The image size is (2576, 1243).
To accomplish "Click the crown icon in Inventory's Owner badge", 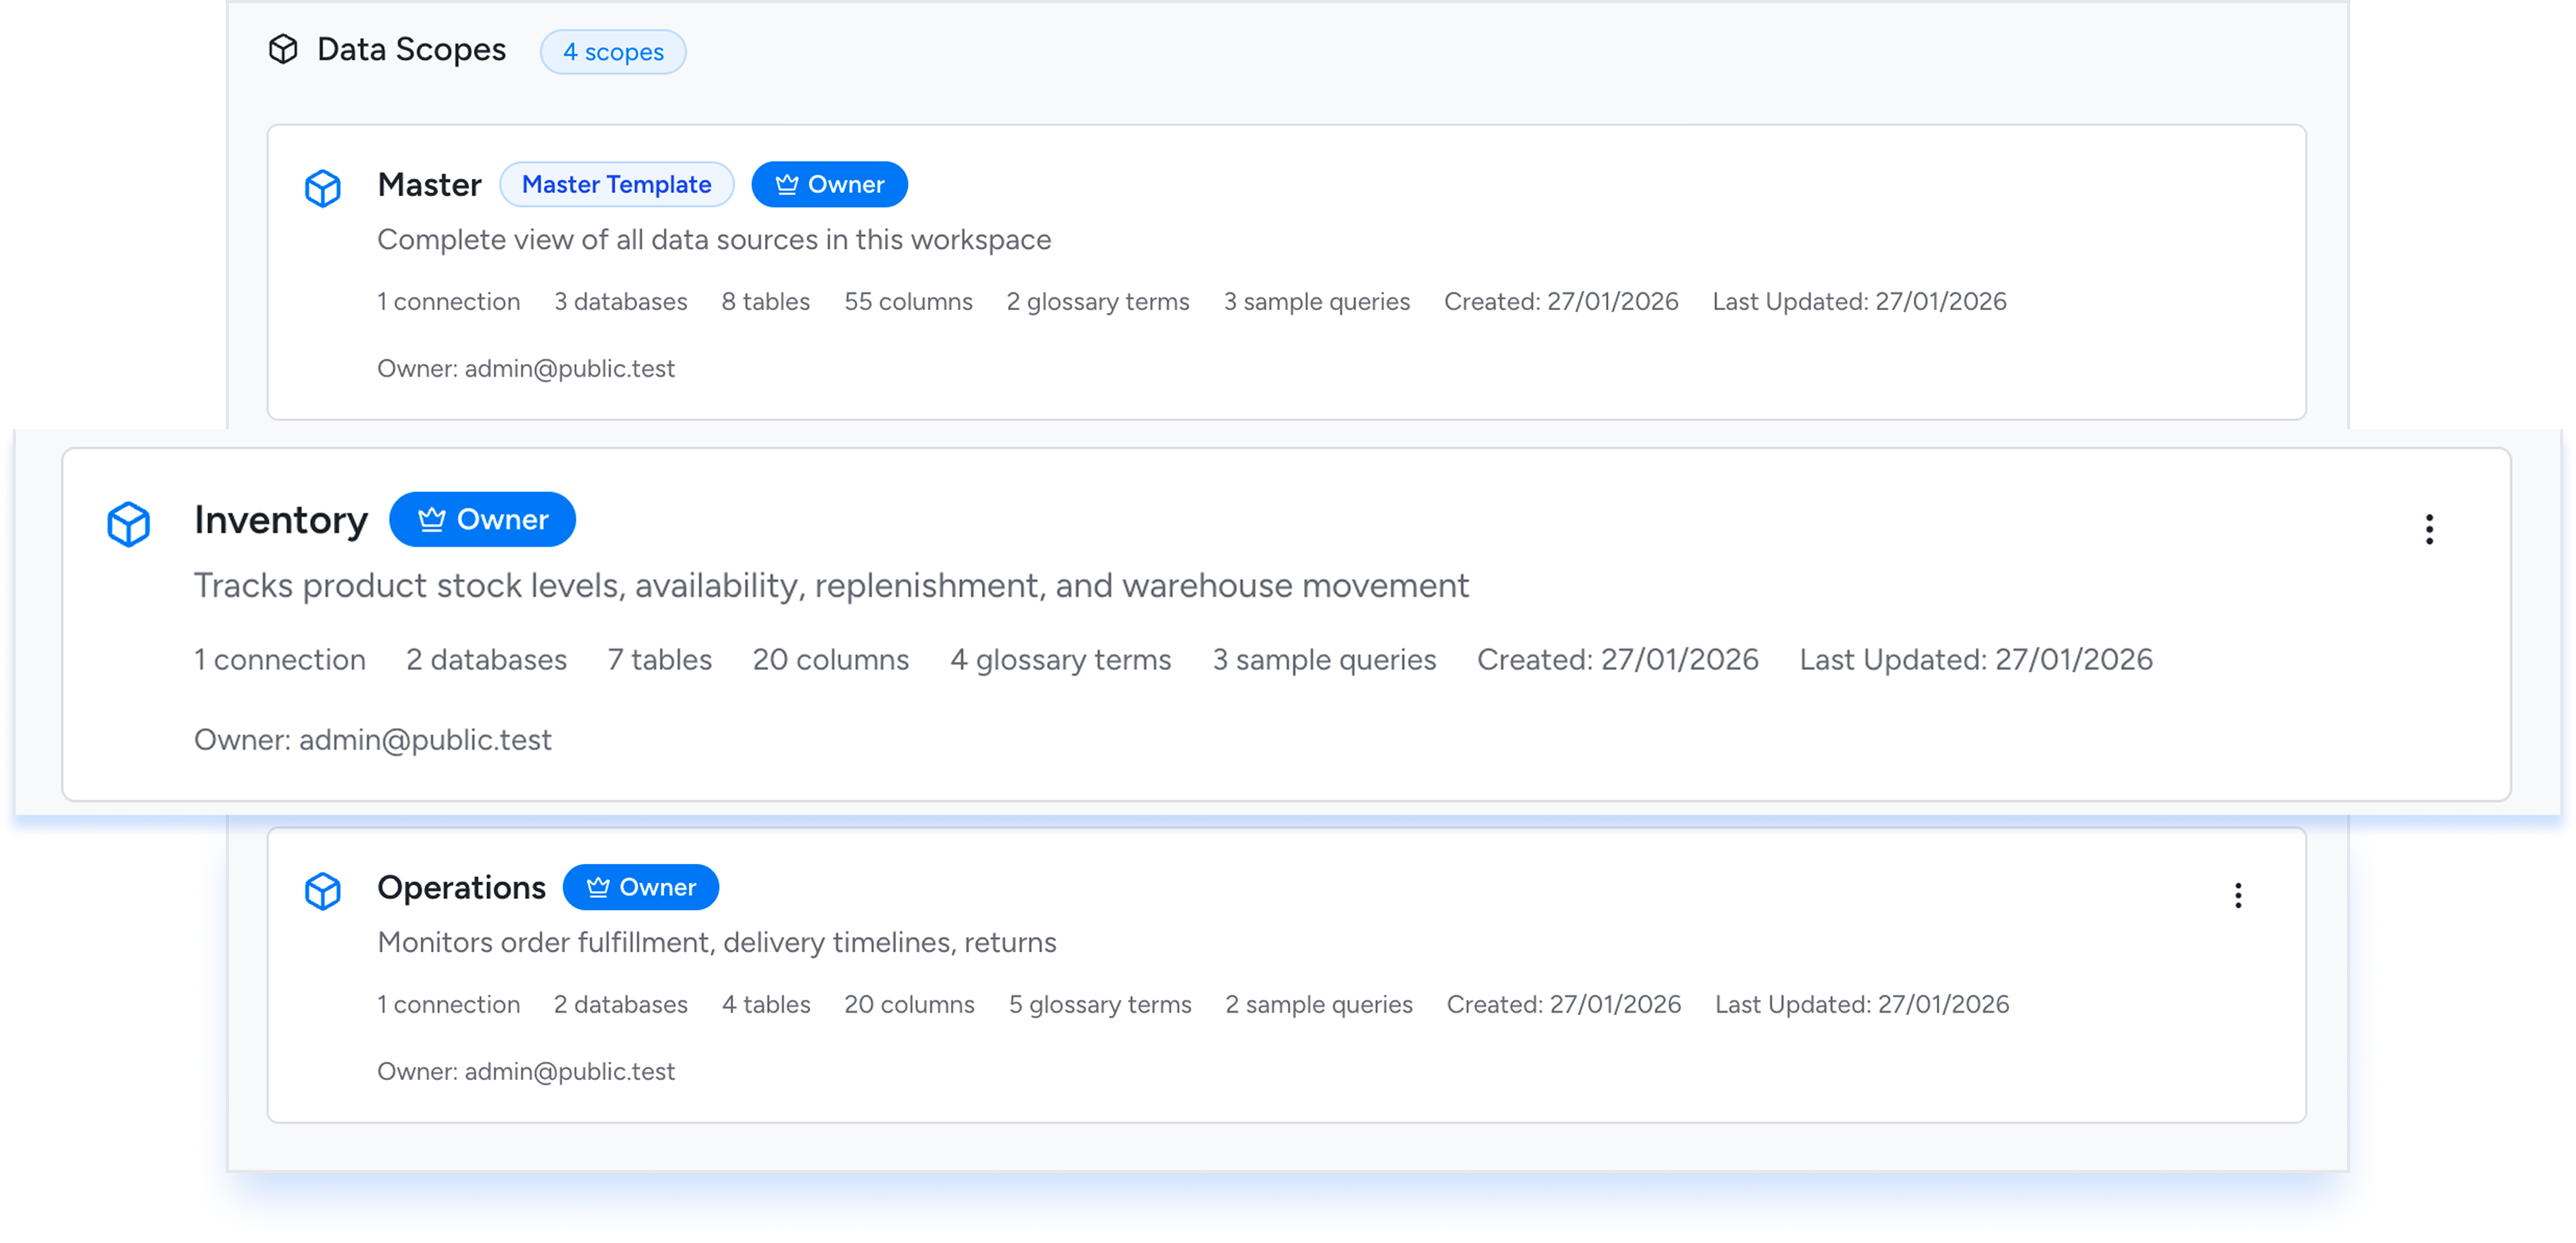I will pyautogui.click(x=431, y=520).
